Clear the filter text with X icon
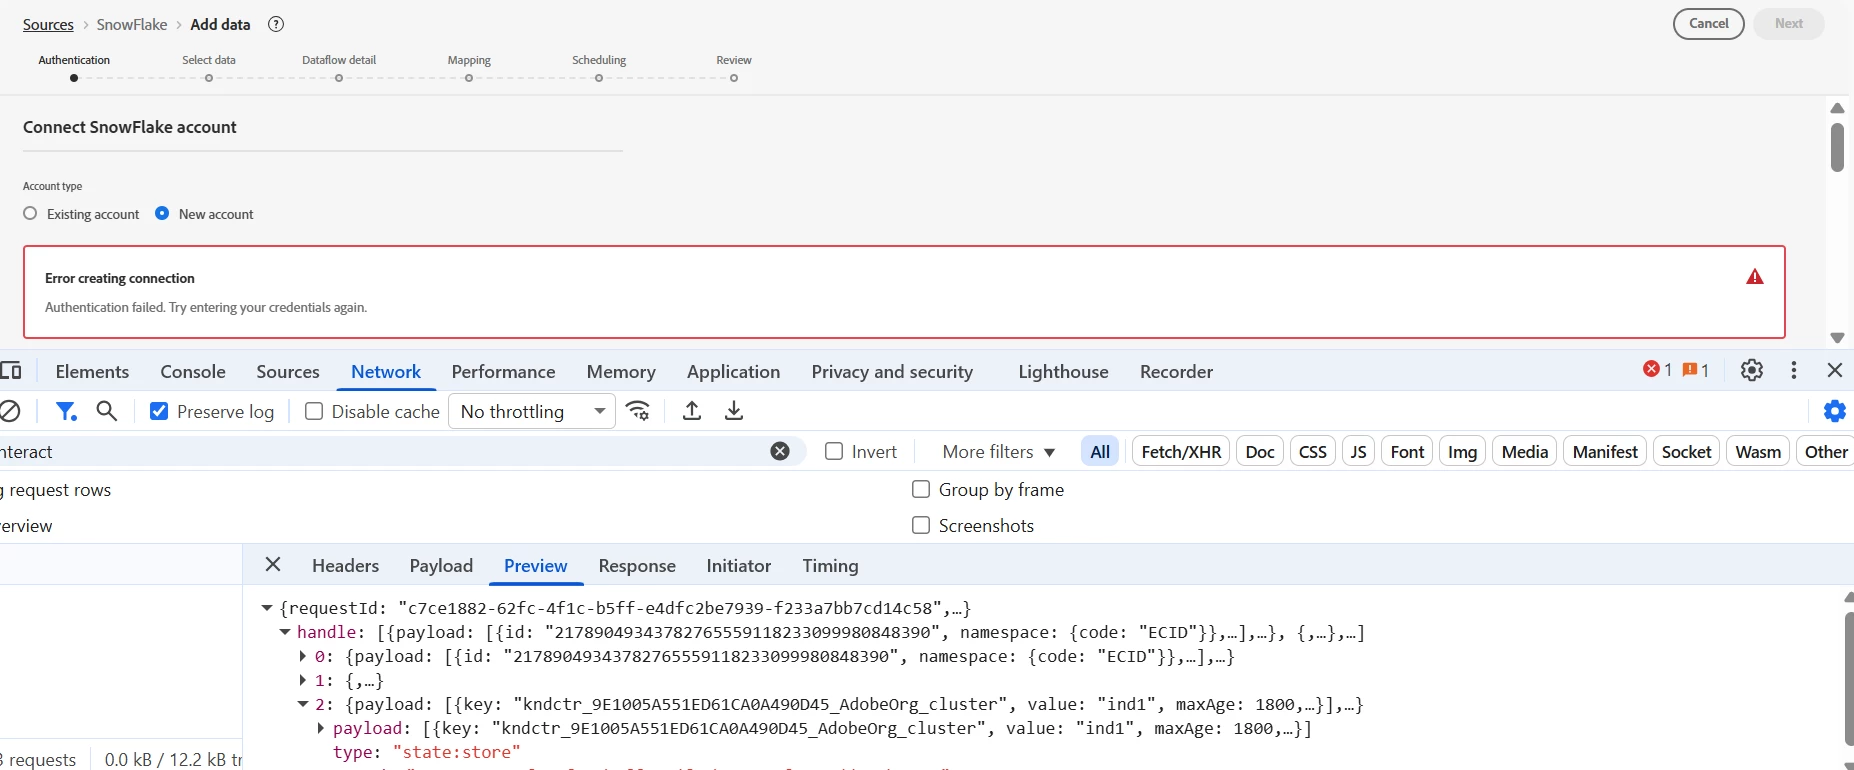 (x=780, y=451)
